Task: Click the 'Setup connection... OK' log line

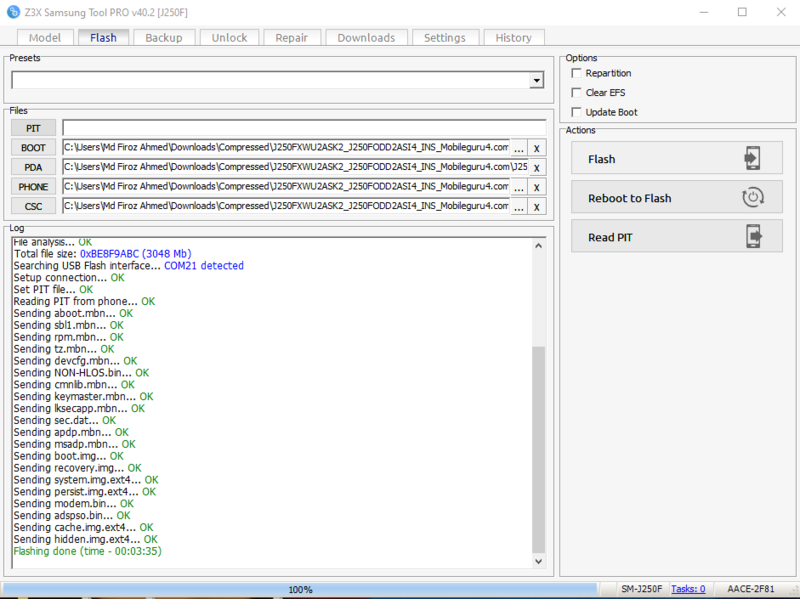Action: [x=69, y=278]
